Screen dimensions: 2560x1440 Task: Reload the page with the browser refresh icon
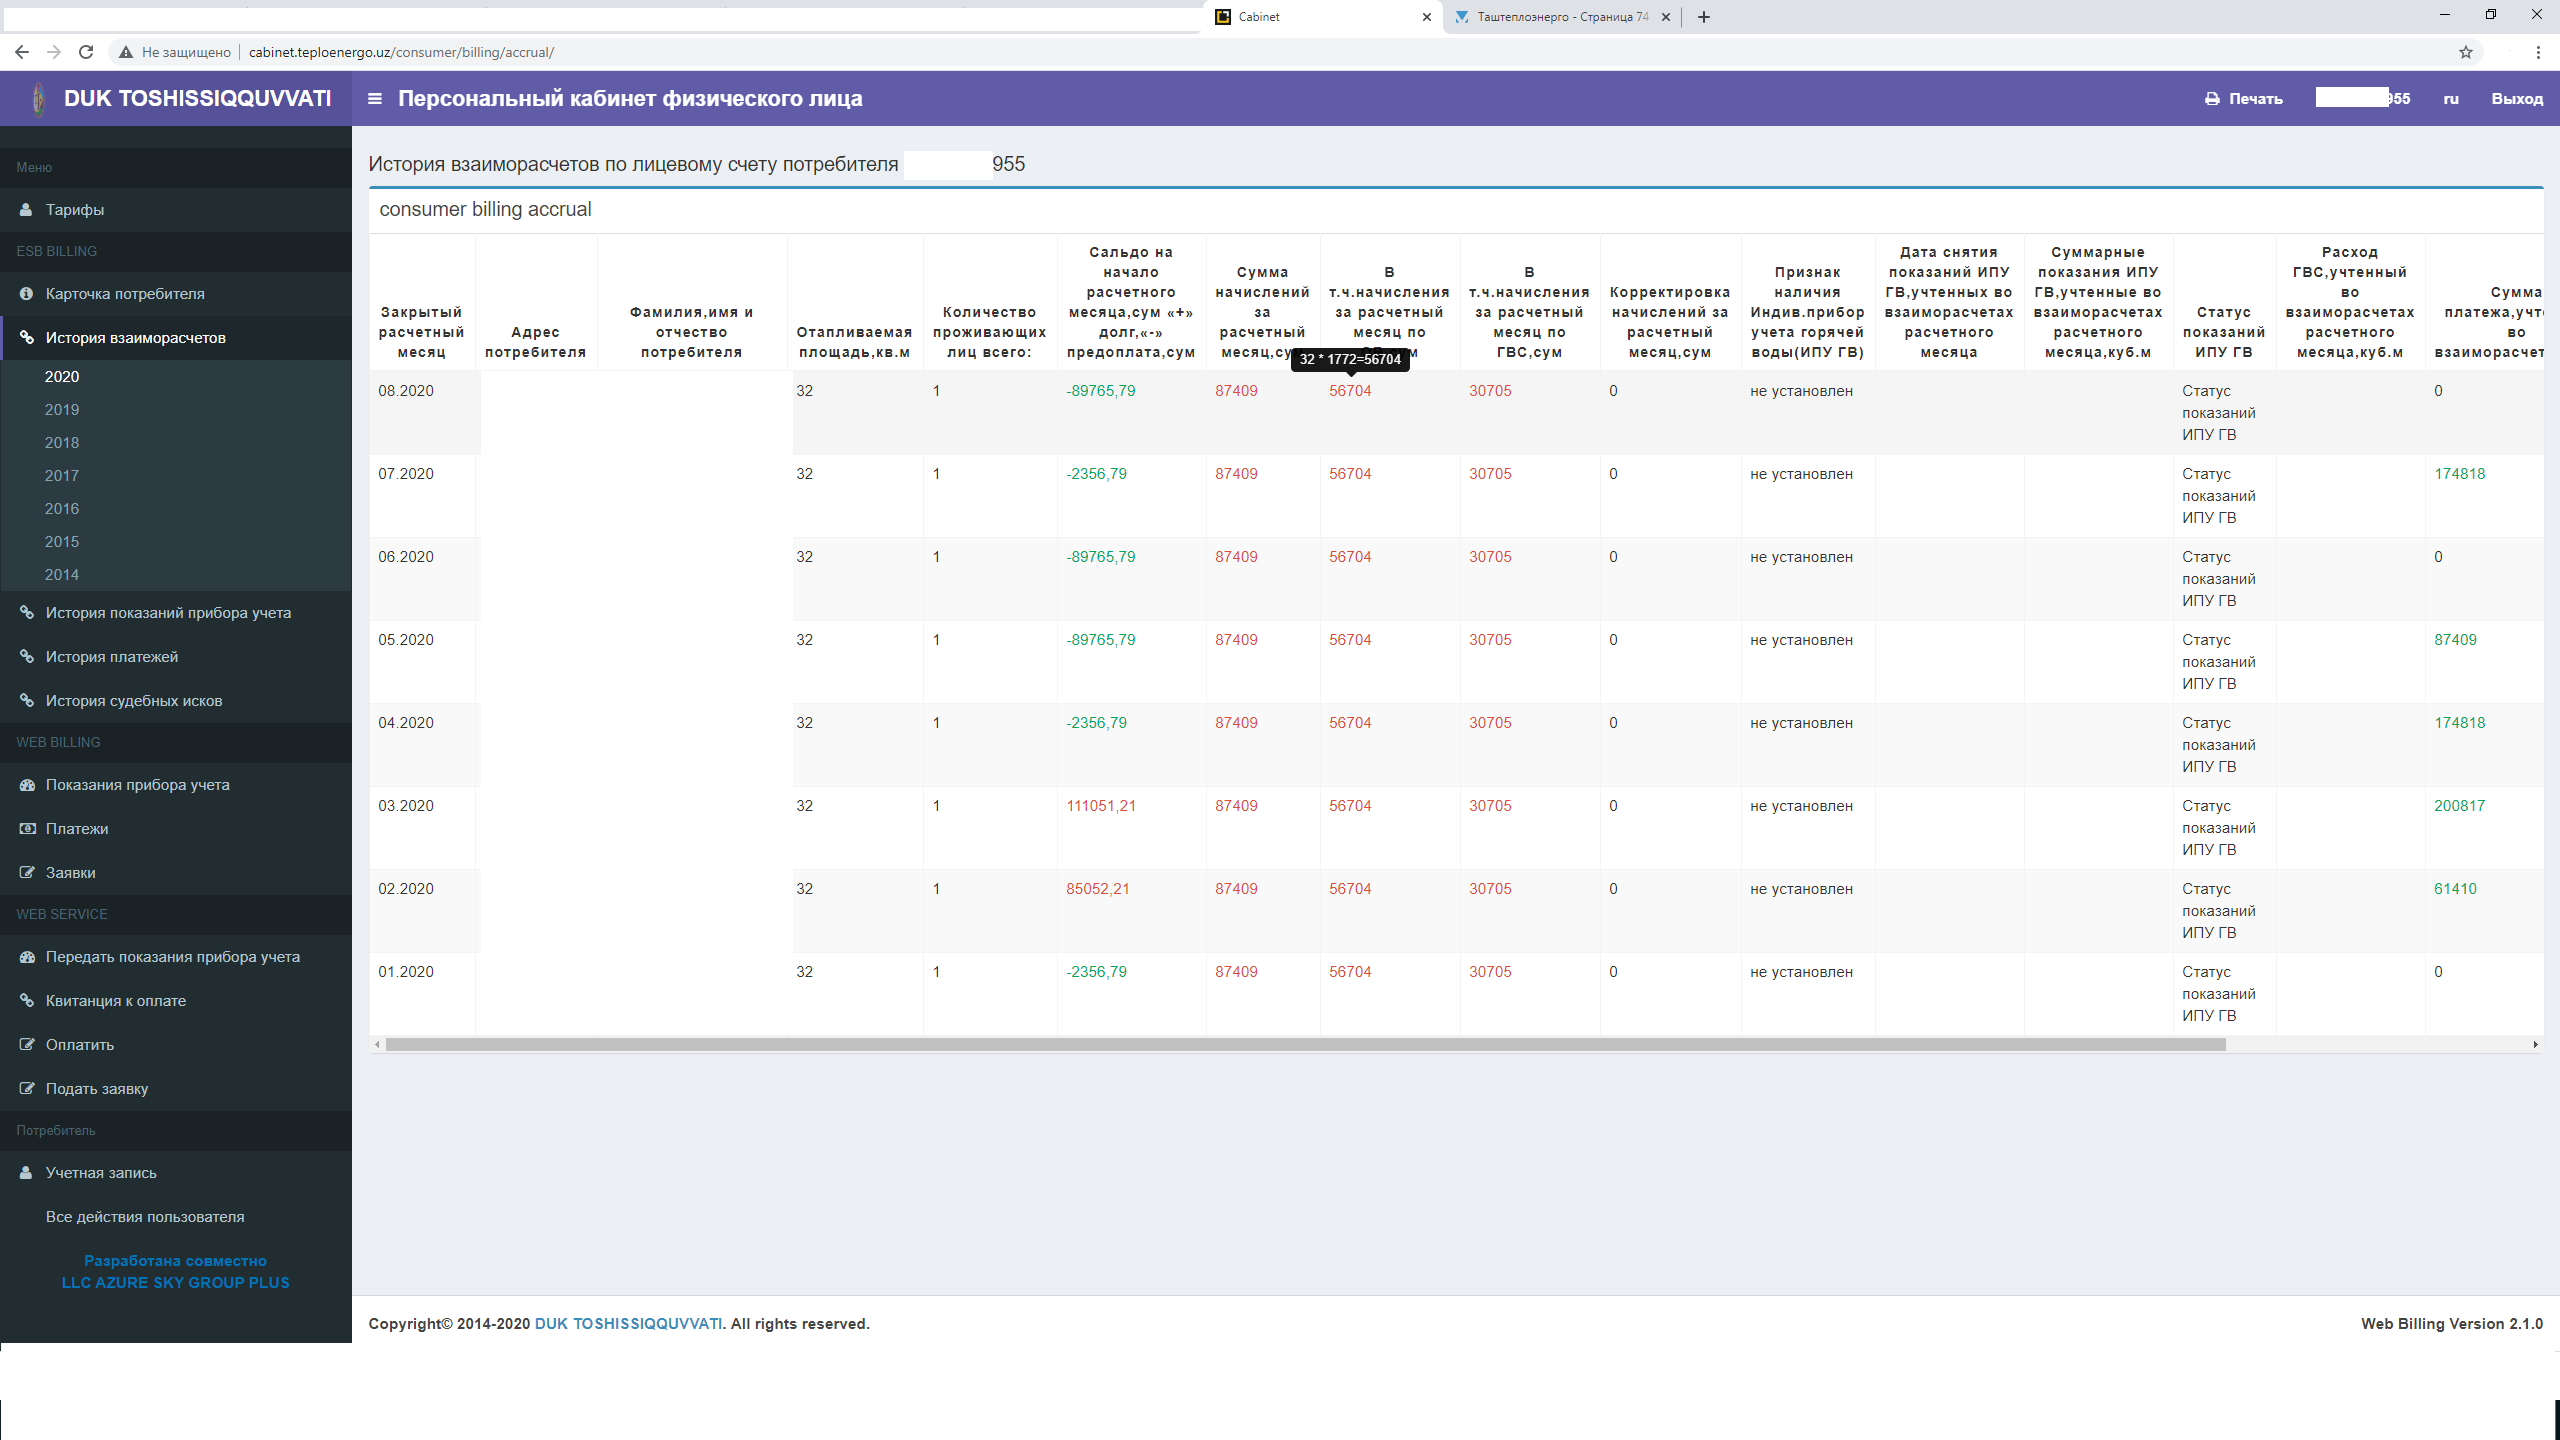tap(86, 52)
